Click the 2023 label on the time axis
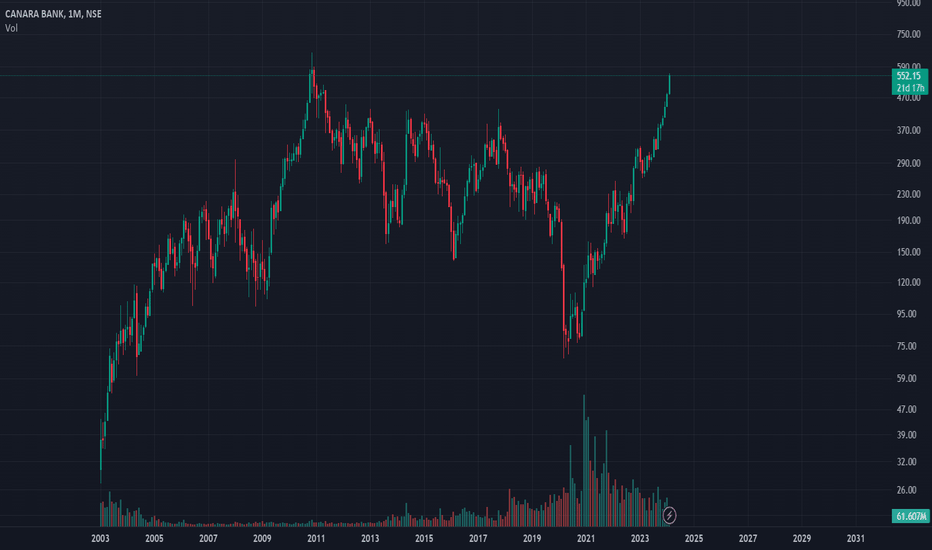Screen dimensions: 932x550 [x=640, y=538]
